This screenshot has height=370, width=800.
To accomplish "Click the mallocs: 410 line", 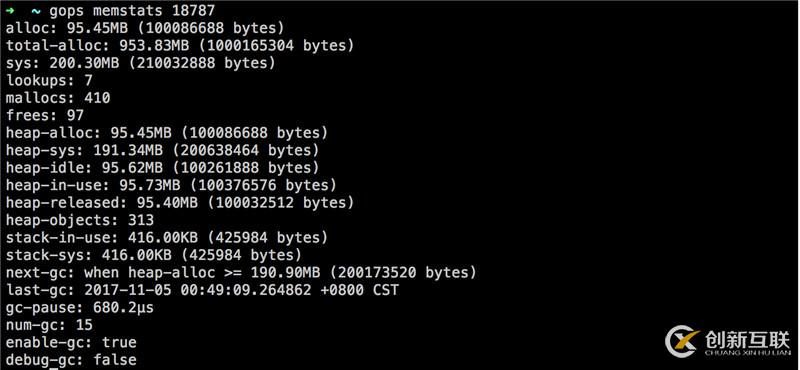I will pos(58,97).
